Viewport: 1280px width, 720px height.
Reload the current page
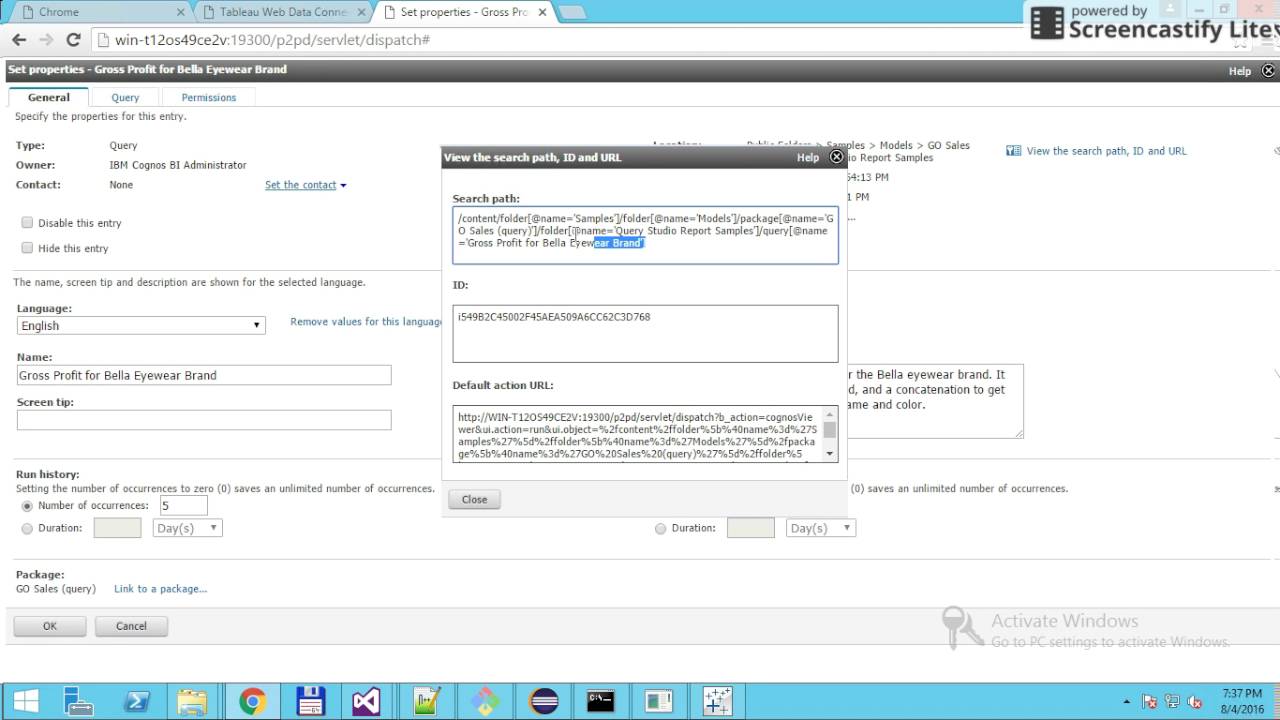click(x=73, y=40)
